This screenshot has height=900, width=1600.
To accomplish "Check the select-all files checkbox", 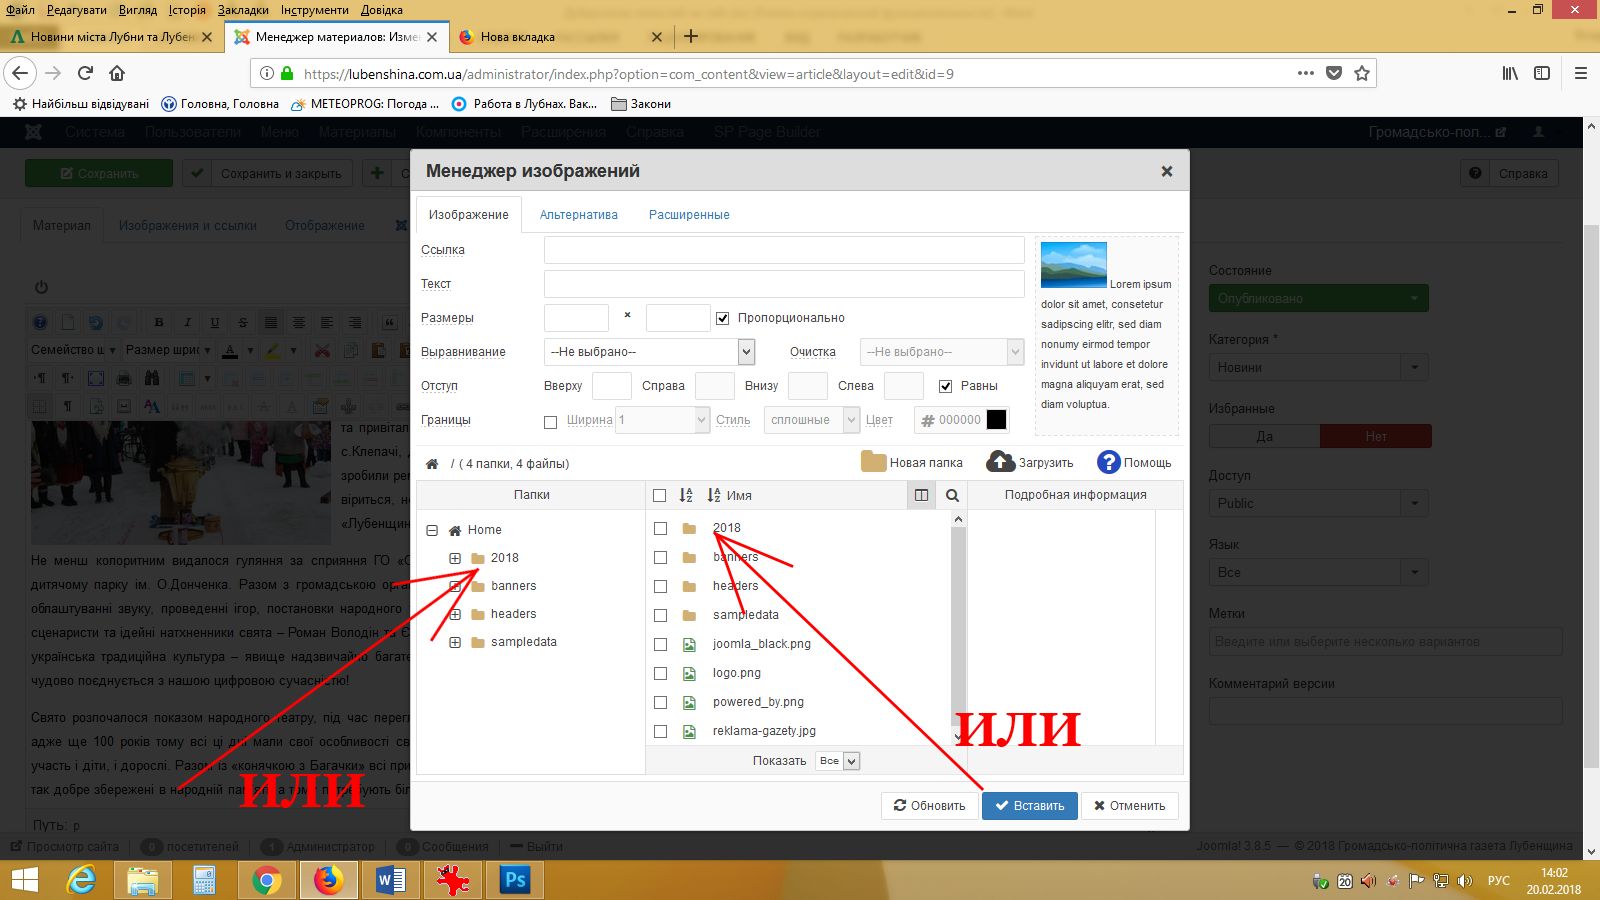I will point(659,495).
